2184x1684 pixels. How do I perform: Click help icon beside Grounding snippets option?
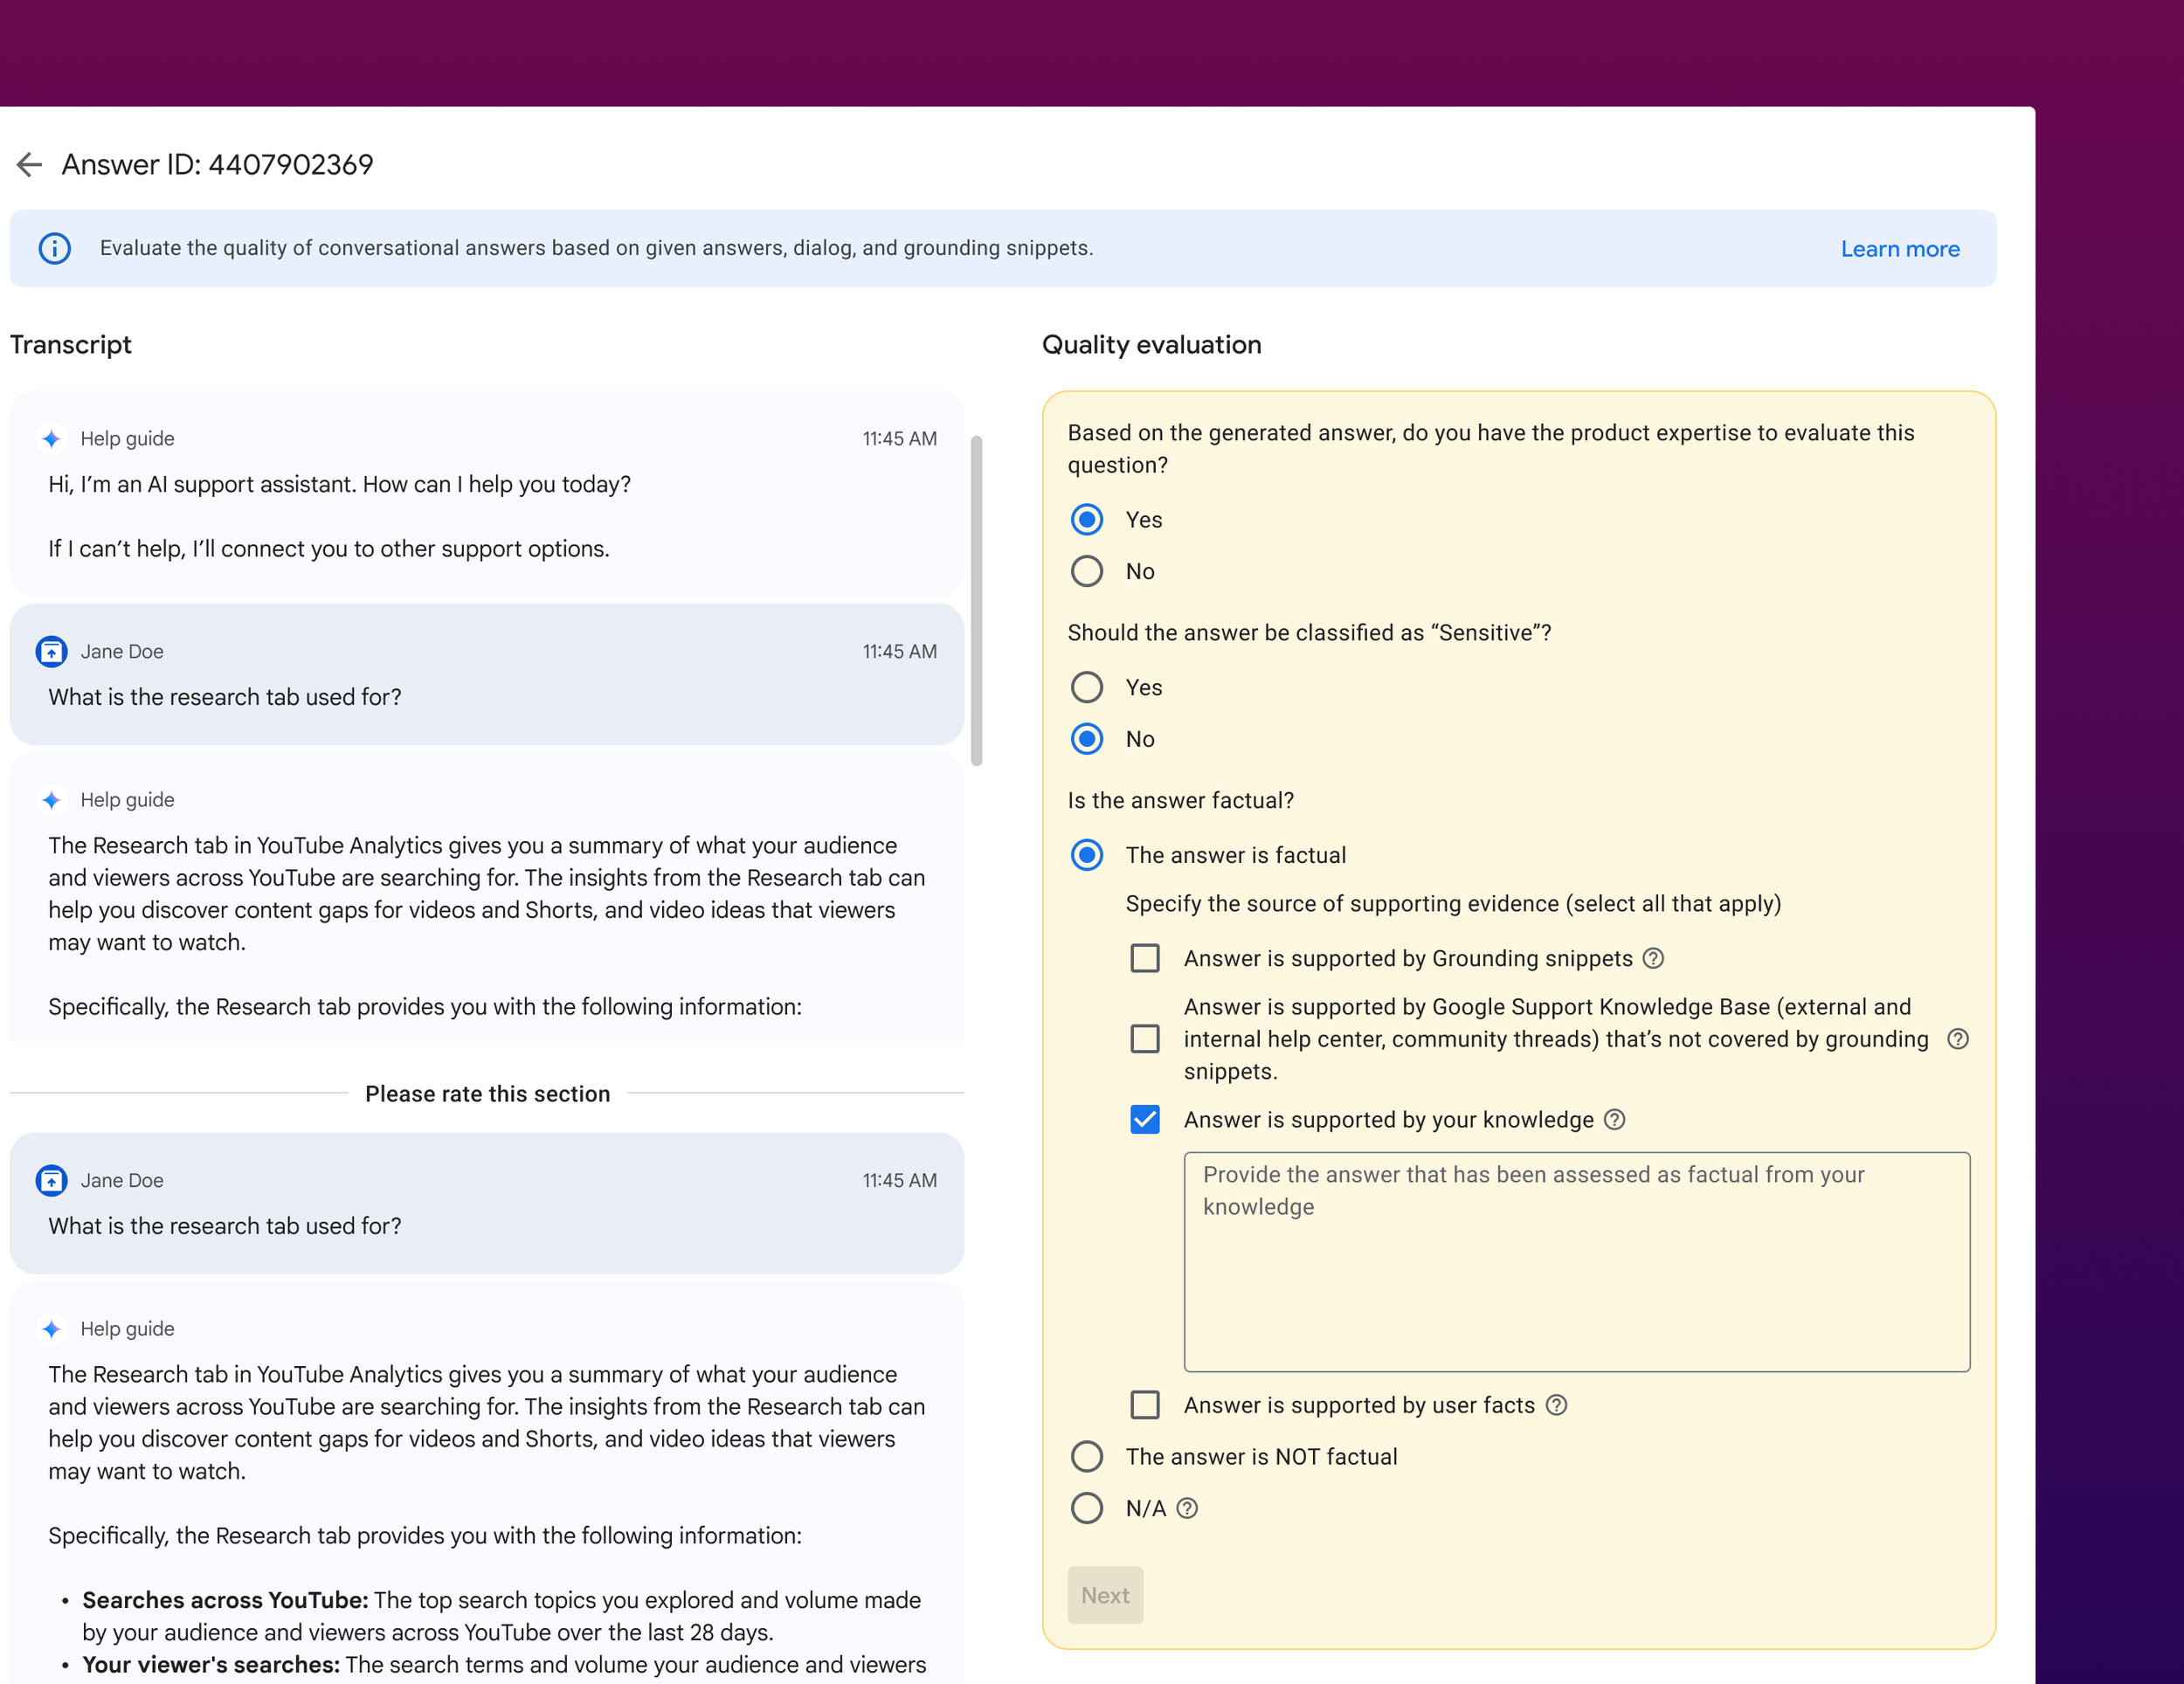coord(1653,958)
